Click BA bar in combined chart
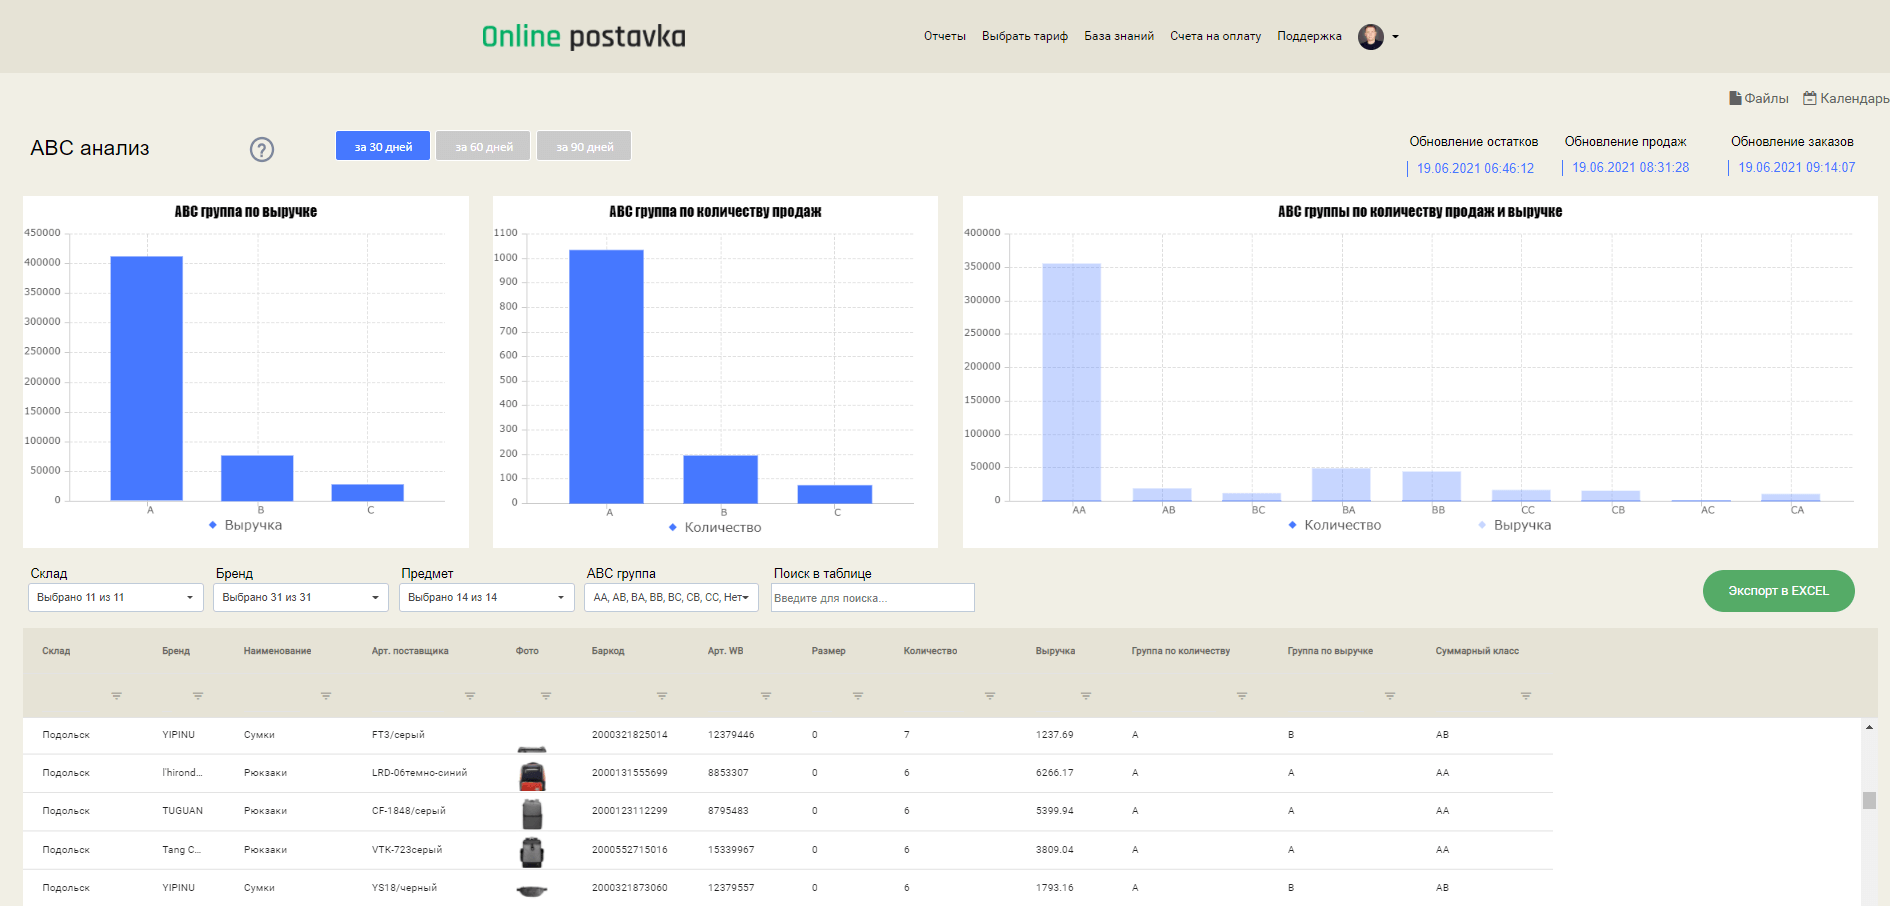1890x906 pixels. click(1341, 485)
